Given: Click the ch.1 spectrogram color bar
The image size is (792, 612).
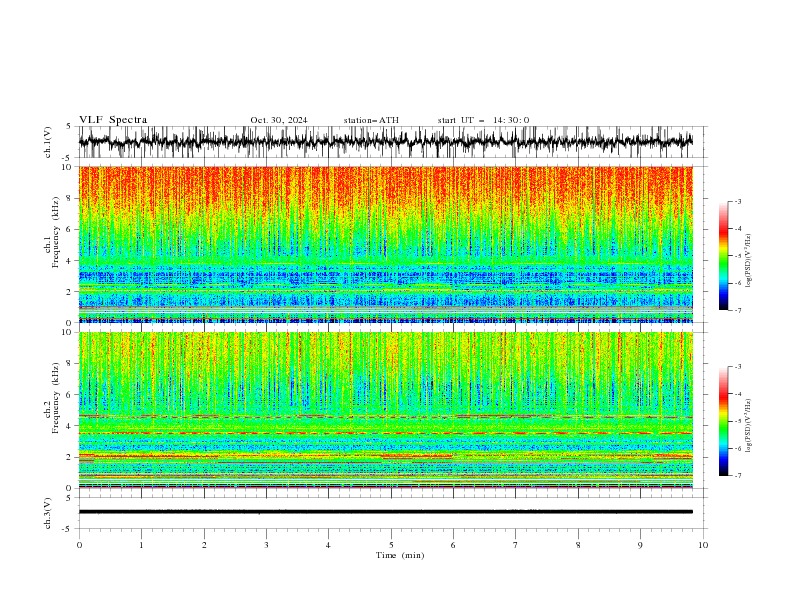Looking at the screenshot, I should pos(724,256).
